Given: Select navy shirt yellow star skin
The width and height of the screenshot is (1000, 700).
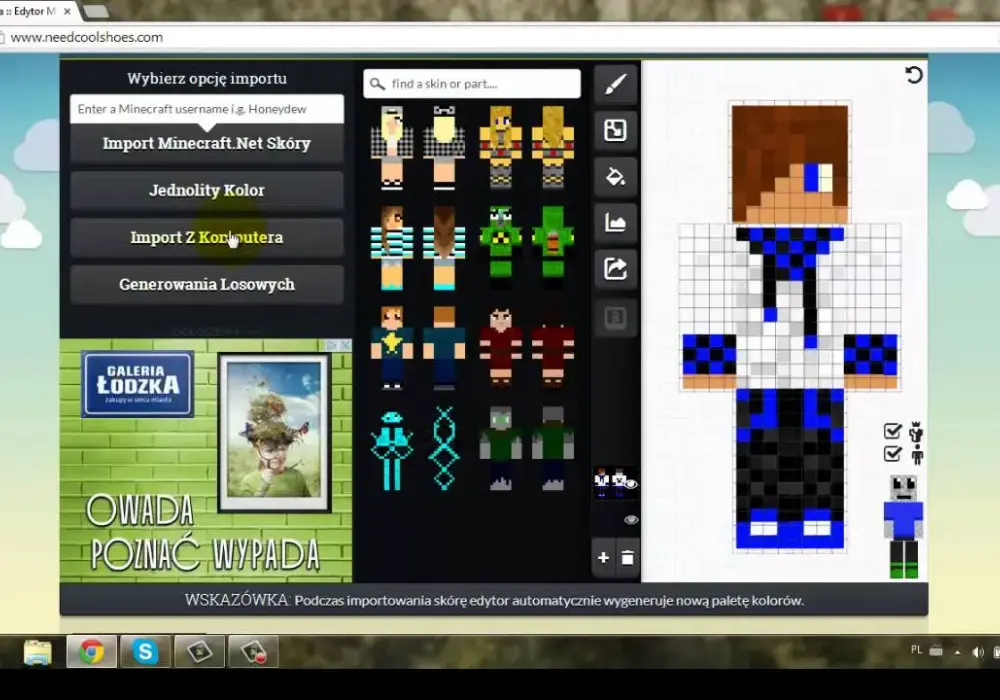Looking at the screenshot, I should click(392, 347).
